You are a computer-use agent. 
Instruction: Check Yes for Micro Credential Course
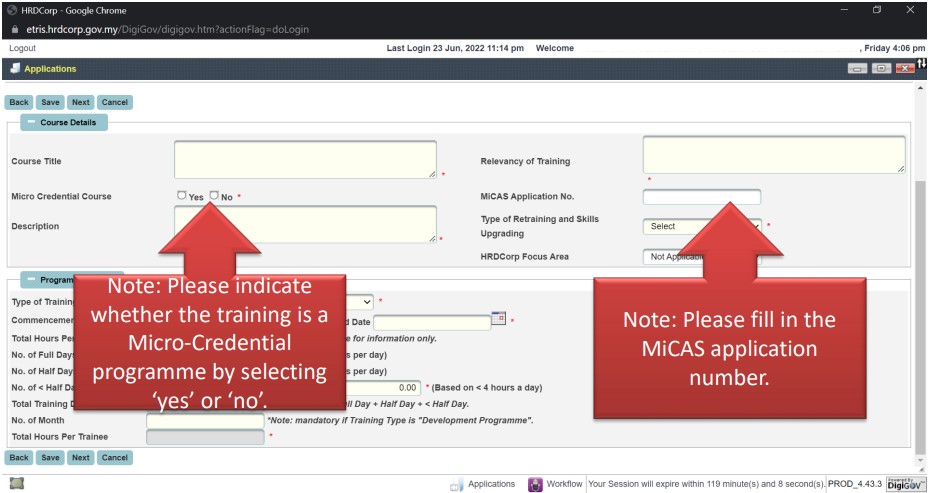pyautogui.click(x=181, y=196)
